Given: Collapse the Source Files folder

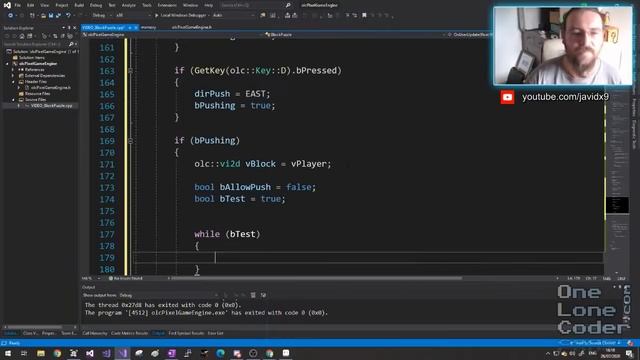Looking at the screenshot, I should click(x=13, y=100).
